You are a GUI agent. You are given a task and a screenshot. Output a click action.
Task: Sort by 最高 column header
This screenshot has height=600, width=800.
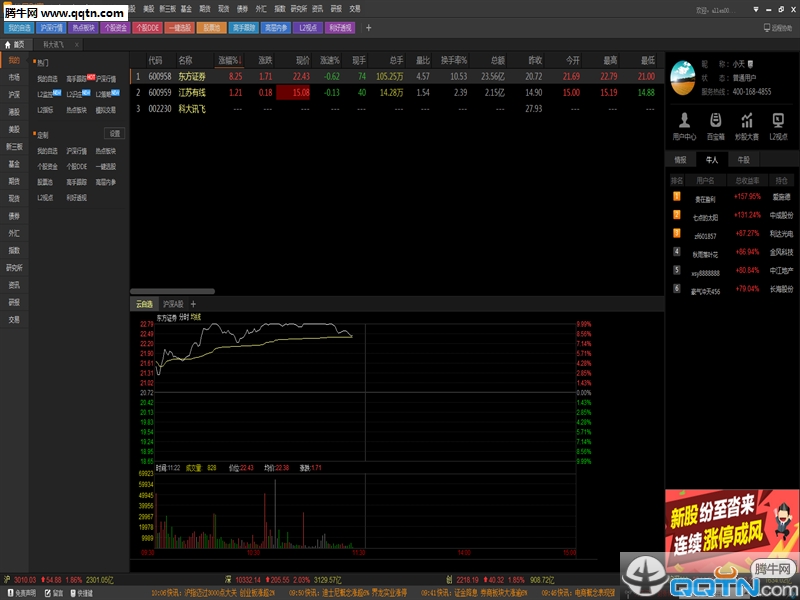coord(610,60)
